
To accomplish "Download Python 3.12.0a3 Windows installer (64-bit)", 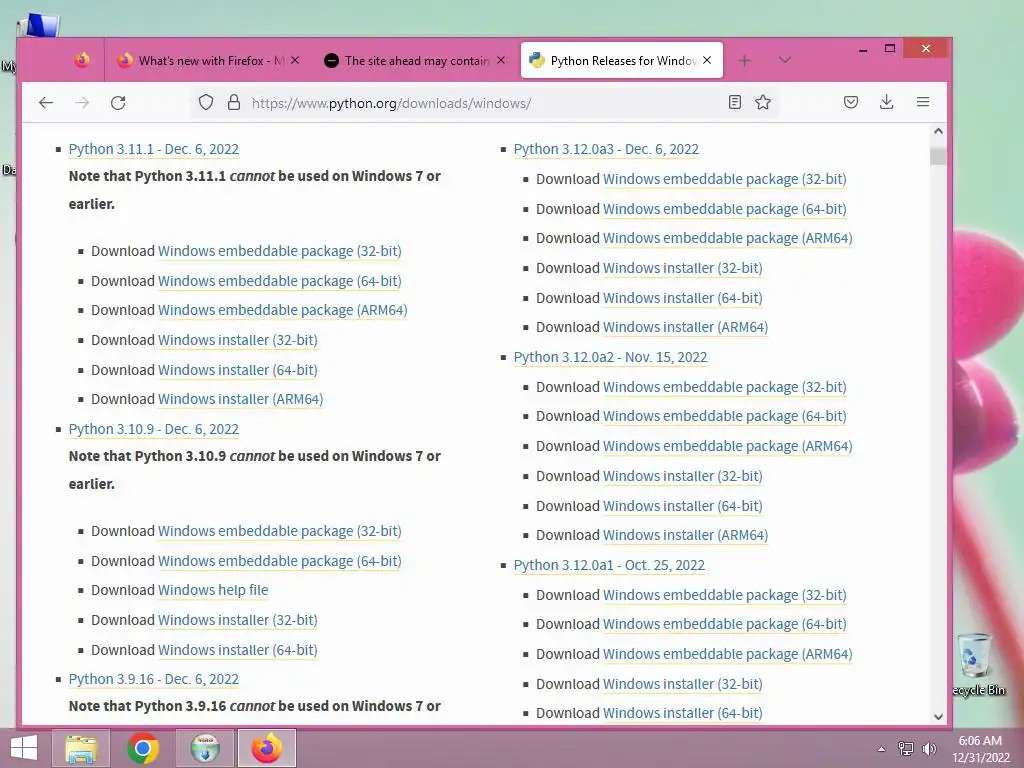I will [x=682, y=298].
